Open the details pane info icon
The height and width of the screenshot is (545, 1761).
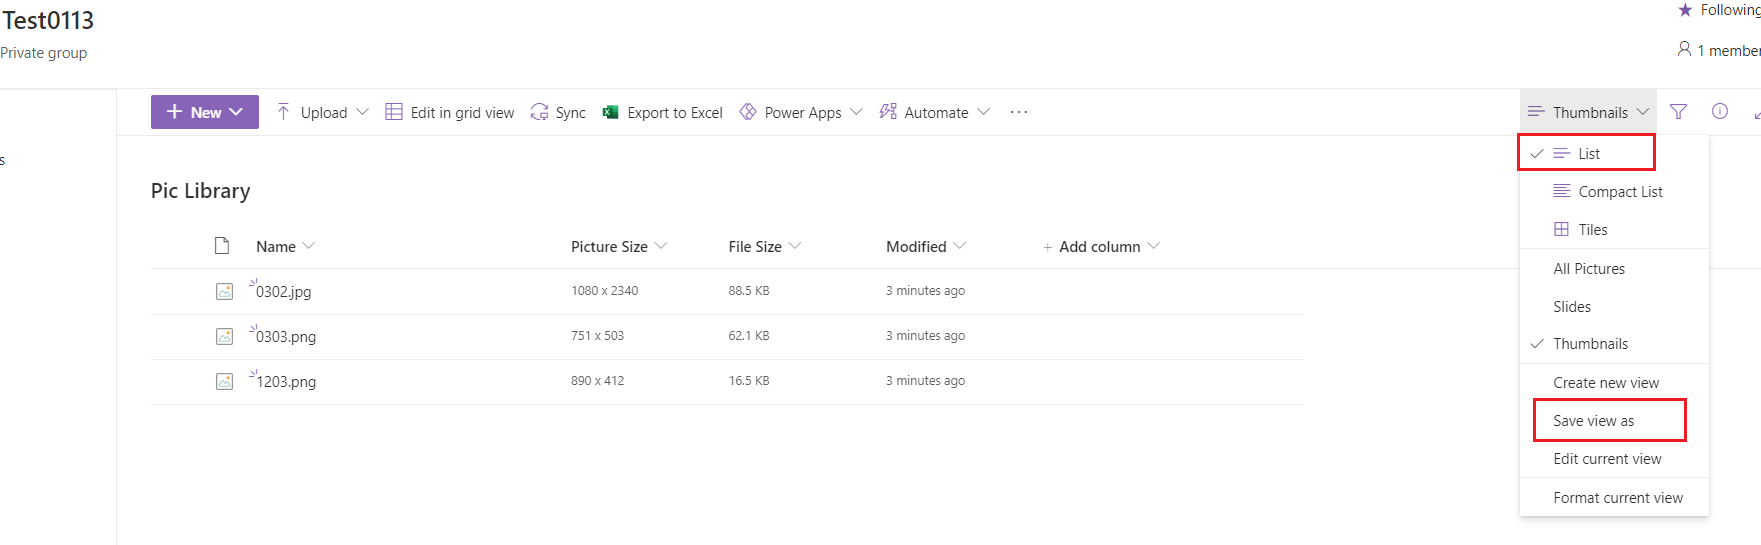click(1720, 111)
